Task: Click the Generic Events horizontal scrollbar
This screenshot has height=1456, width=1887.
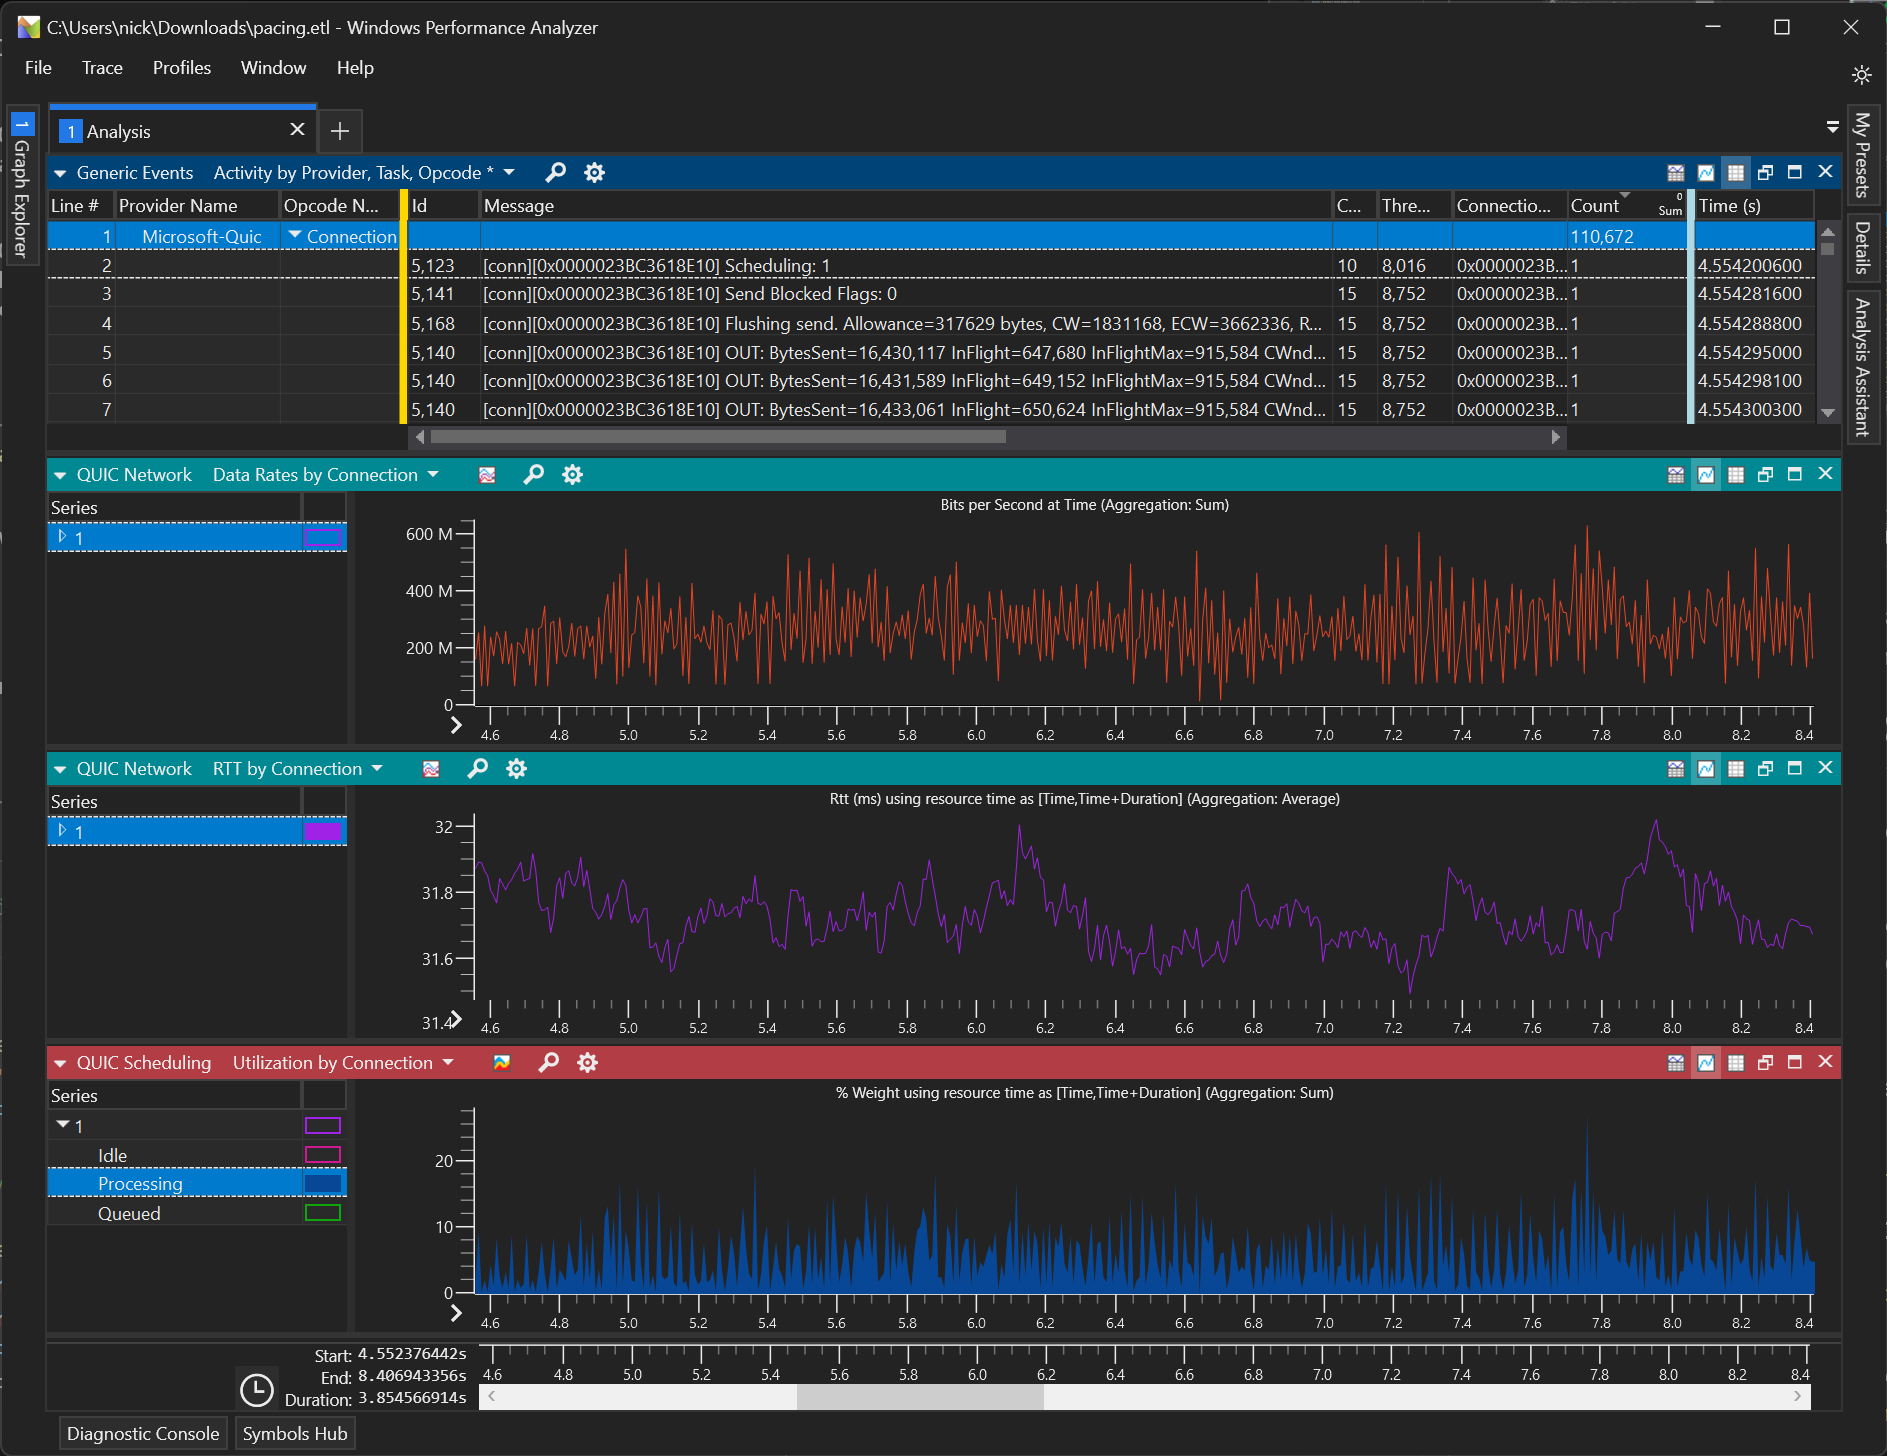Action: point(717,437)
